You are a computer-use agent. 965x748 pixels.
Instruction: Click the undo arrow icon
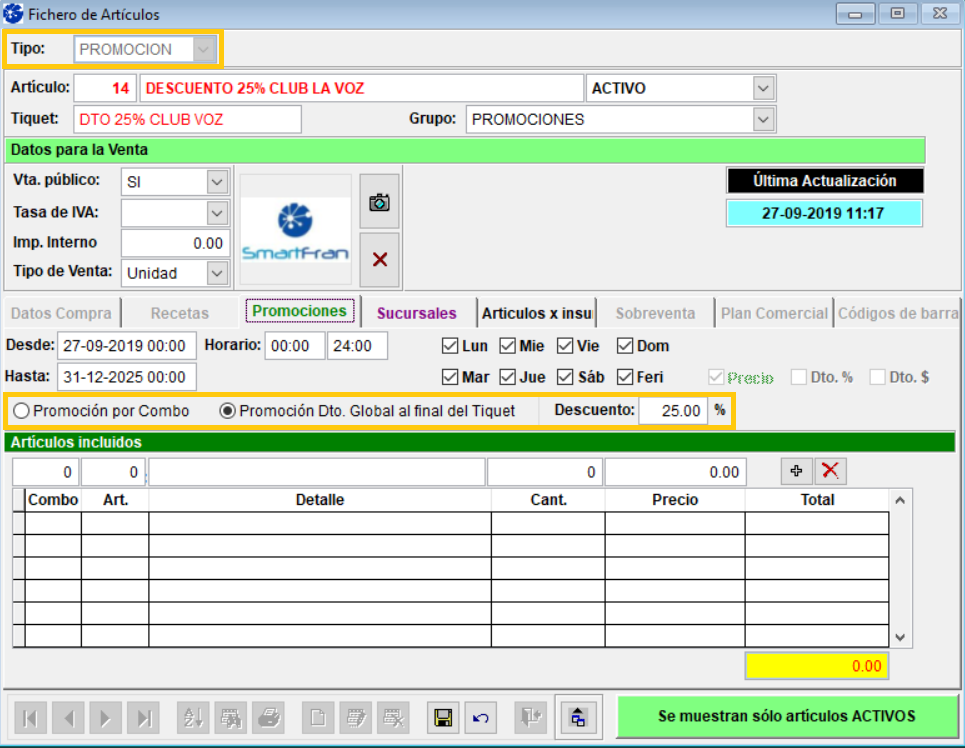coord(481,716)
